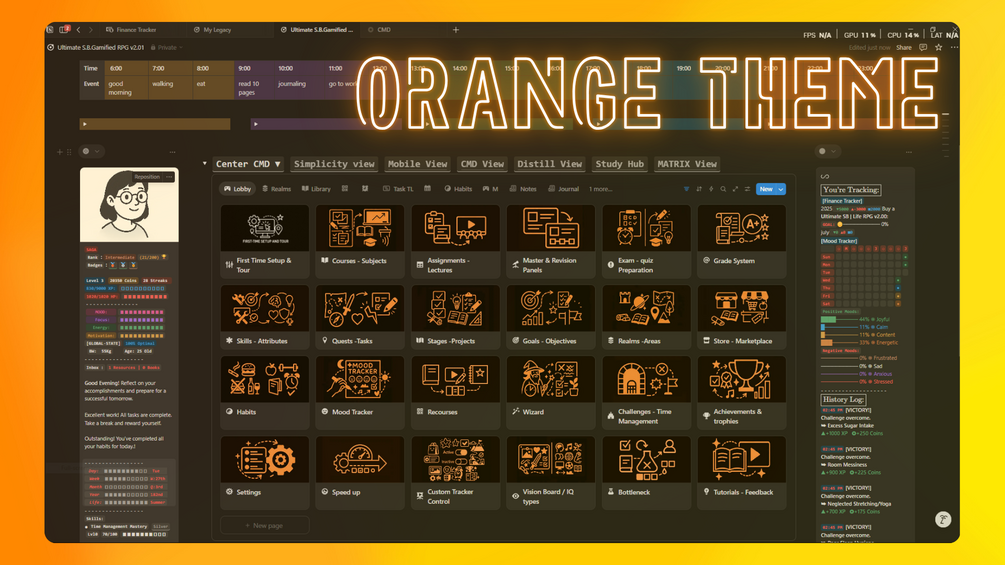This screenshot has width=1005, height=565.
Task: Click the database sort icon
Action: 699,189
